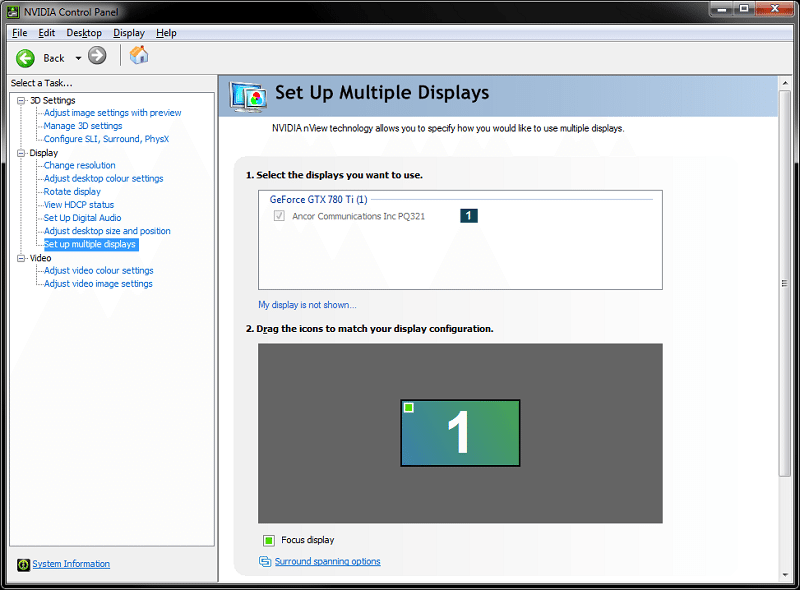Click the display number 1 badge
This screenshot has width=800, height=590.
pyautogui.click(x=468, y=216)
